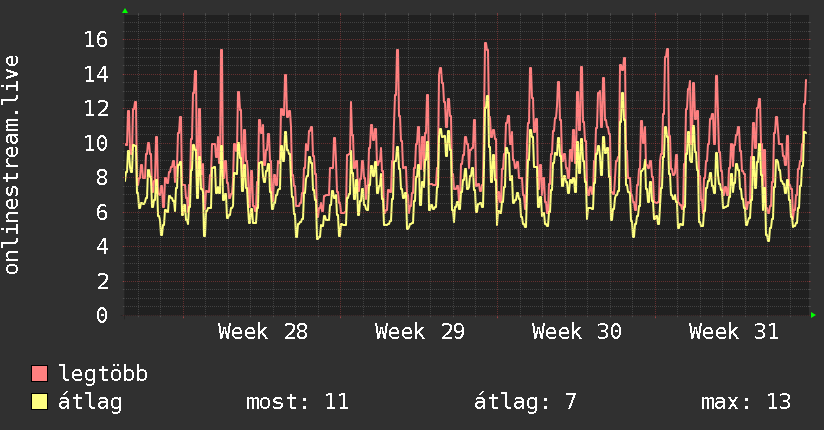This screenshot has width=824, height=430.
Task: Click the 0 y-axis tick label
Action: click(x=102, y=315)
